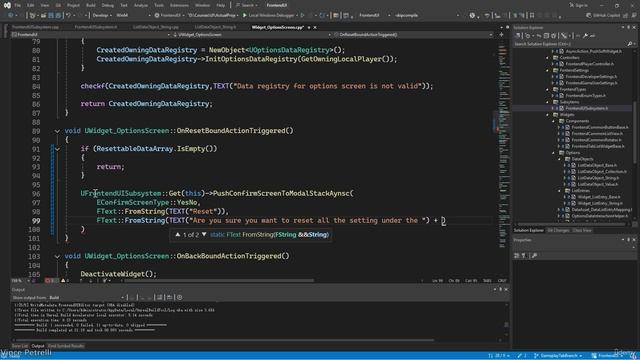Collapse the OnBackBoundActionTriggered function fold
Screen dimensions: 640x360
pyautogui.click(x=57, y=256)
